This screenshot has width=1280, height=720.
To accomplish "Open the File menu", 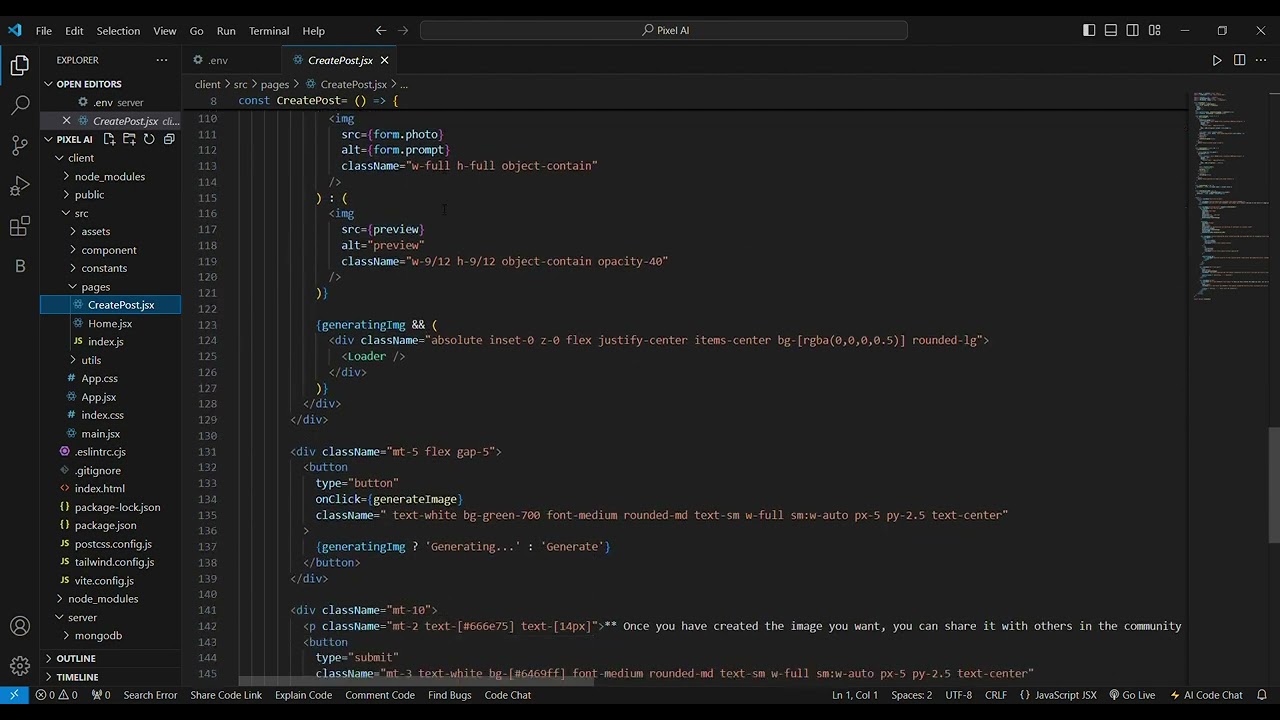I will click(x=44, y=31).
